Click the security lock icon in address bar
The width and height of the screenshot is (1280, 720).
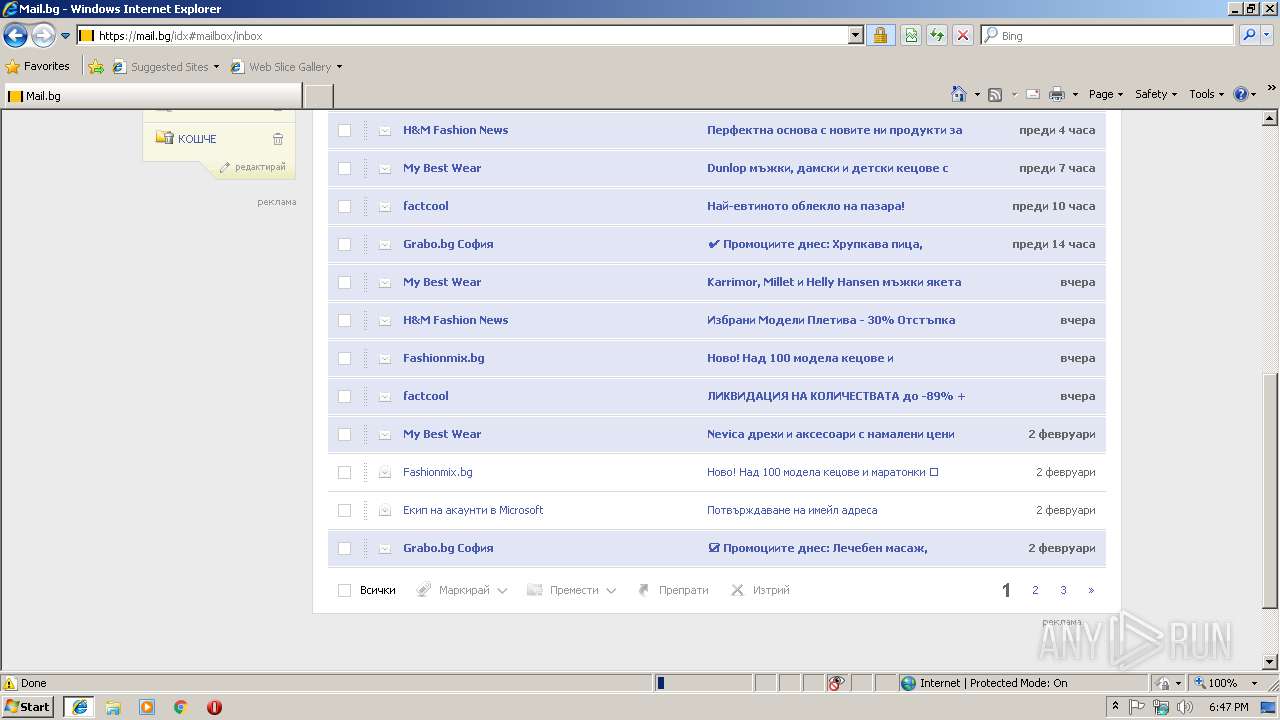[x=880, y=36]
